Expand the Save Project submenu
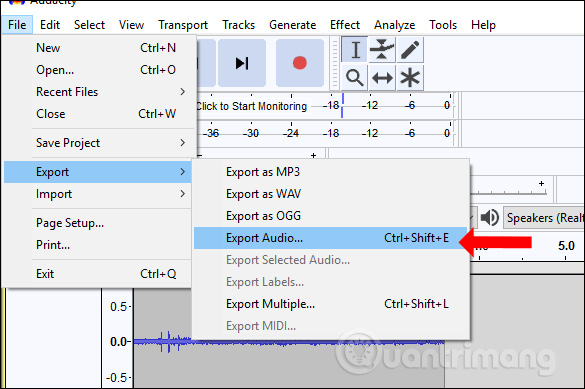 click(x=100, y=143)
